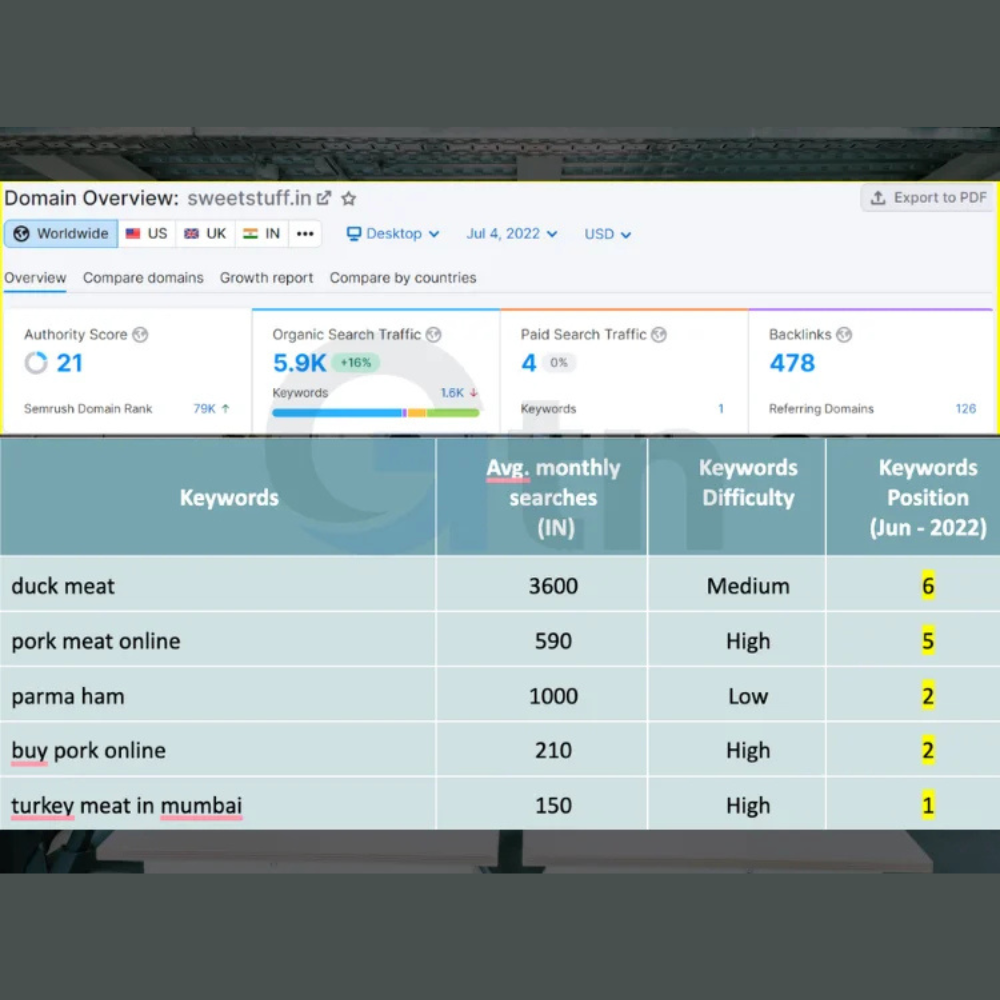Image resolution: width=1000 pixels, height=1000 pixels.
Task: Expand the Jul 4, 2022 date dropdown
Action: (511, 234)
